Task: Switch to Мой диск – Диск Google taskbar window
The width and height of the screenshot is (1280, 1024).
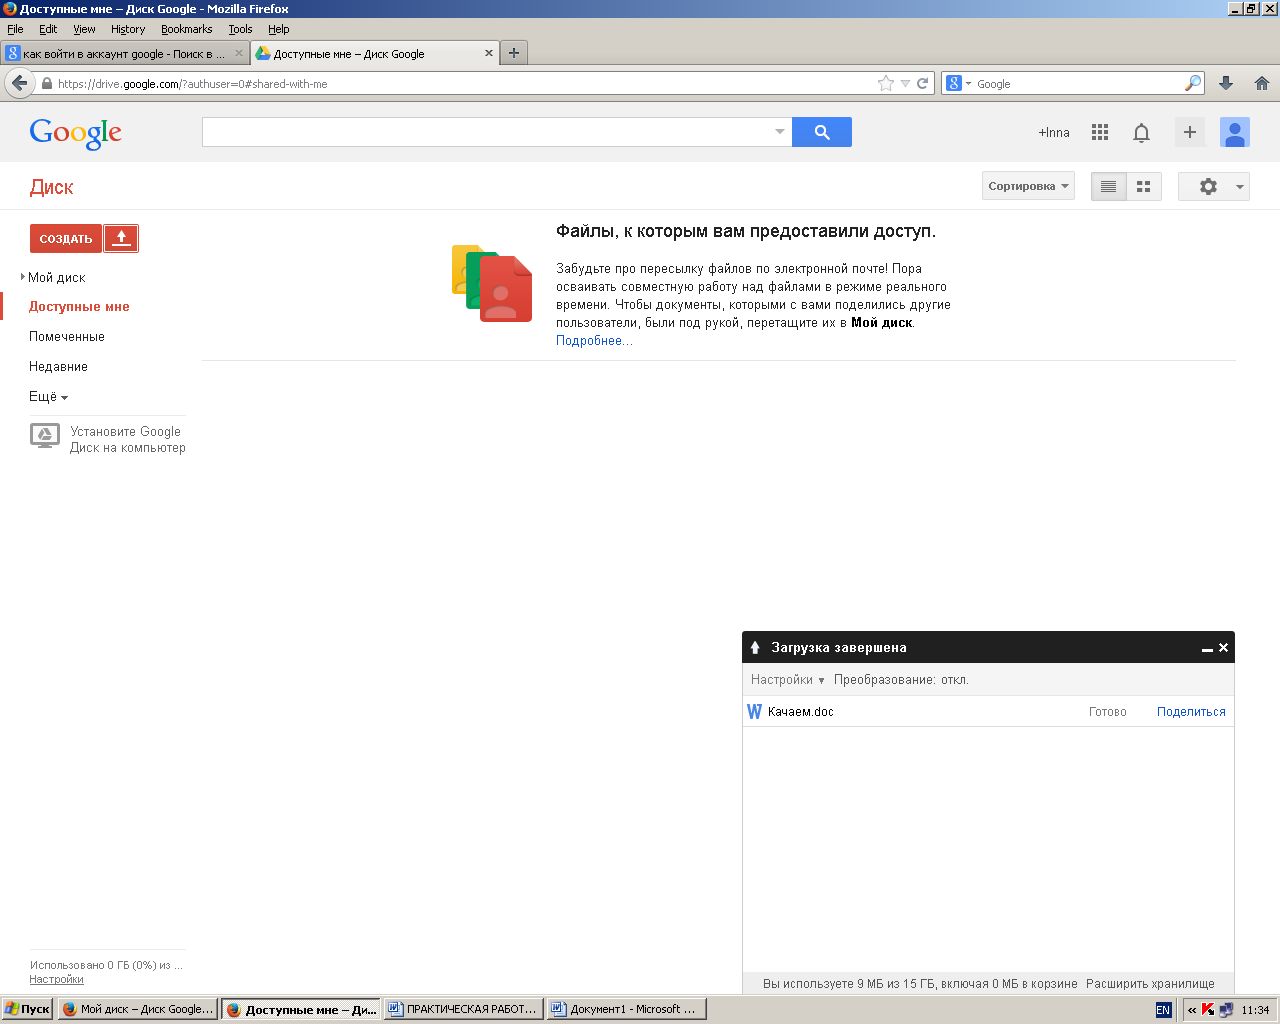Action: (138, 1009)
